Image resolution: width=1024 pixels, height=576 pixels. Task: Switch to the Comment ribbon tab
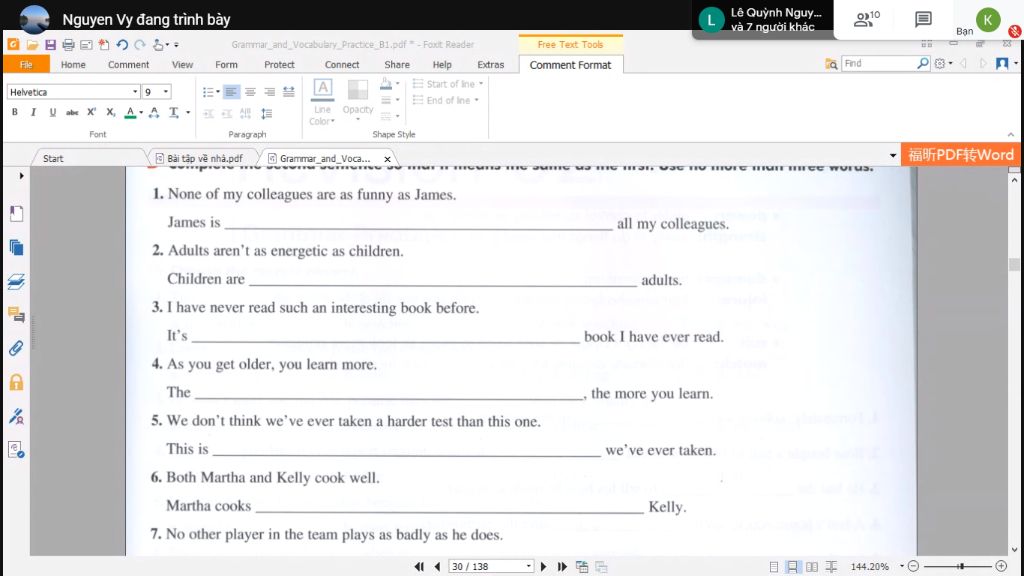coord(129,65)
